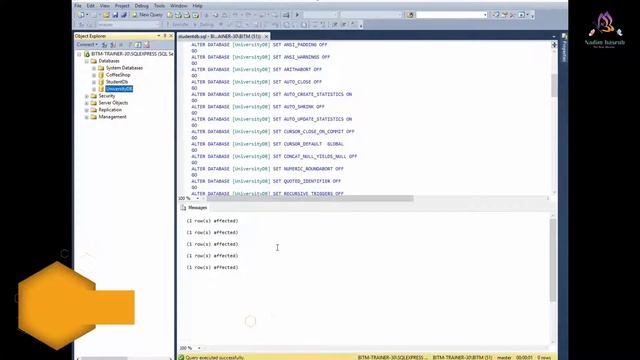Collapse the Databases folder node
Viewport: 640px width, 360px height.
click(87, 61)
